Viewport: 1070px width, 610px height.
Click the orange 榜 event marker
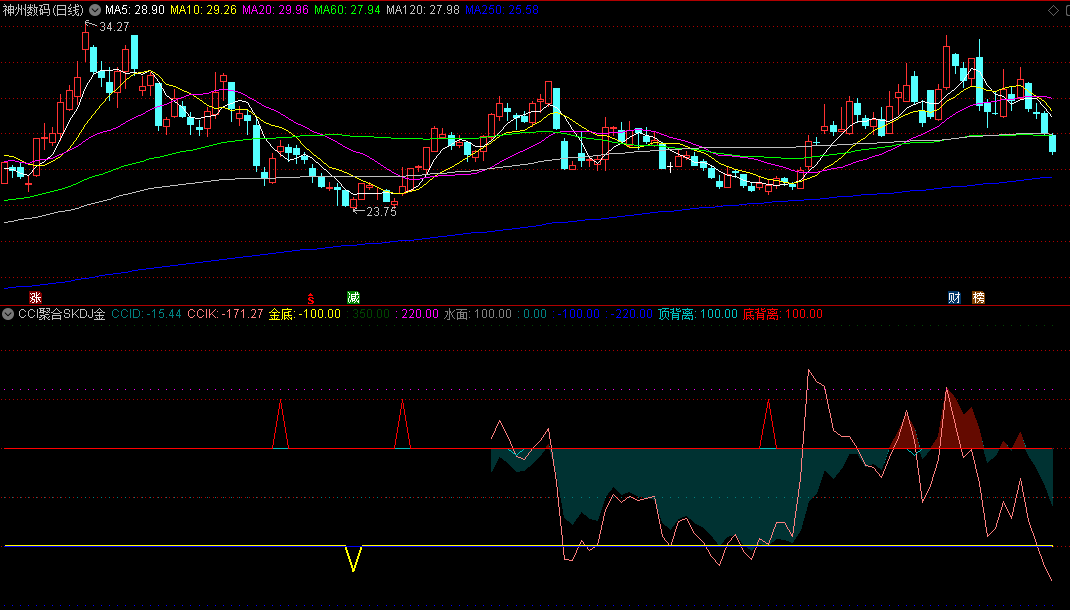979,297
